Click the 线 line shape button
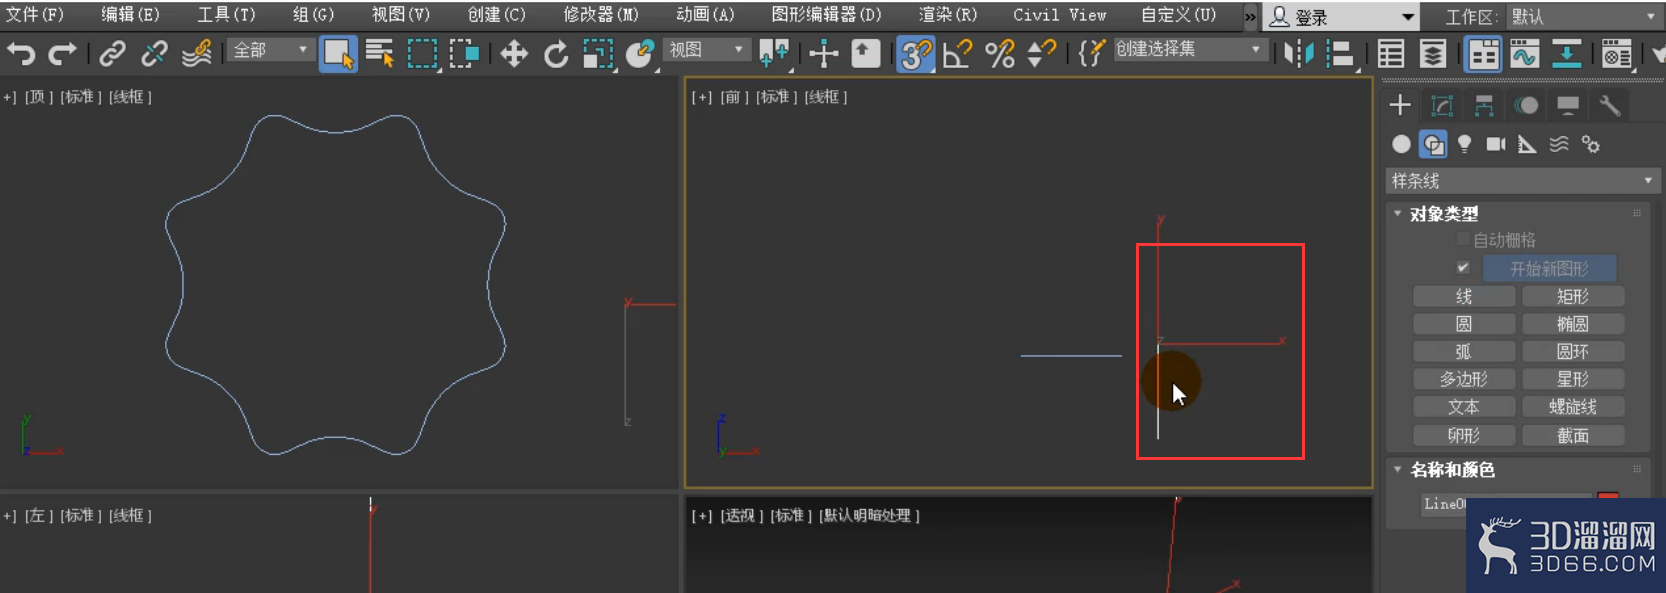Screen dimensions: 1666x593 click(1464, 297)
